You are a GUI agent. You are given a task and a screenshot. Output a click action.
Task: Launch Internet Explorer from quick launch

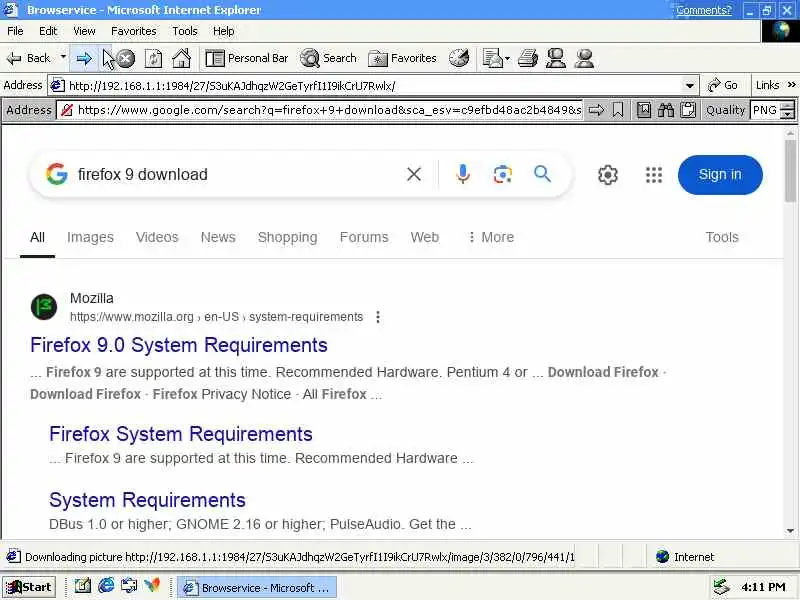(x=106, y=585)
